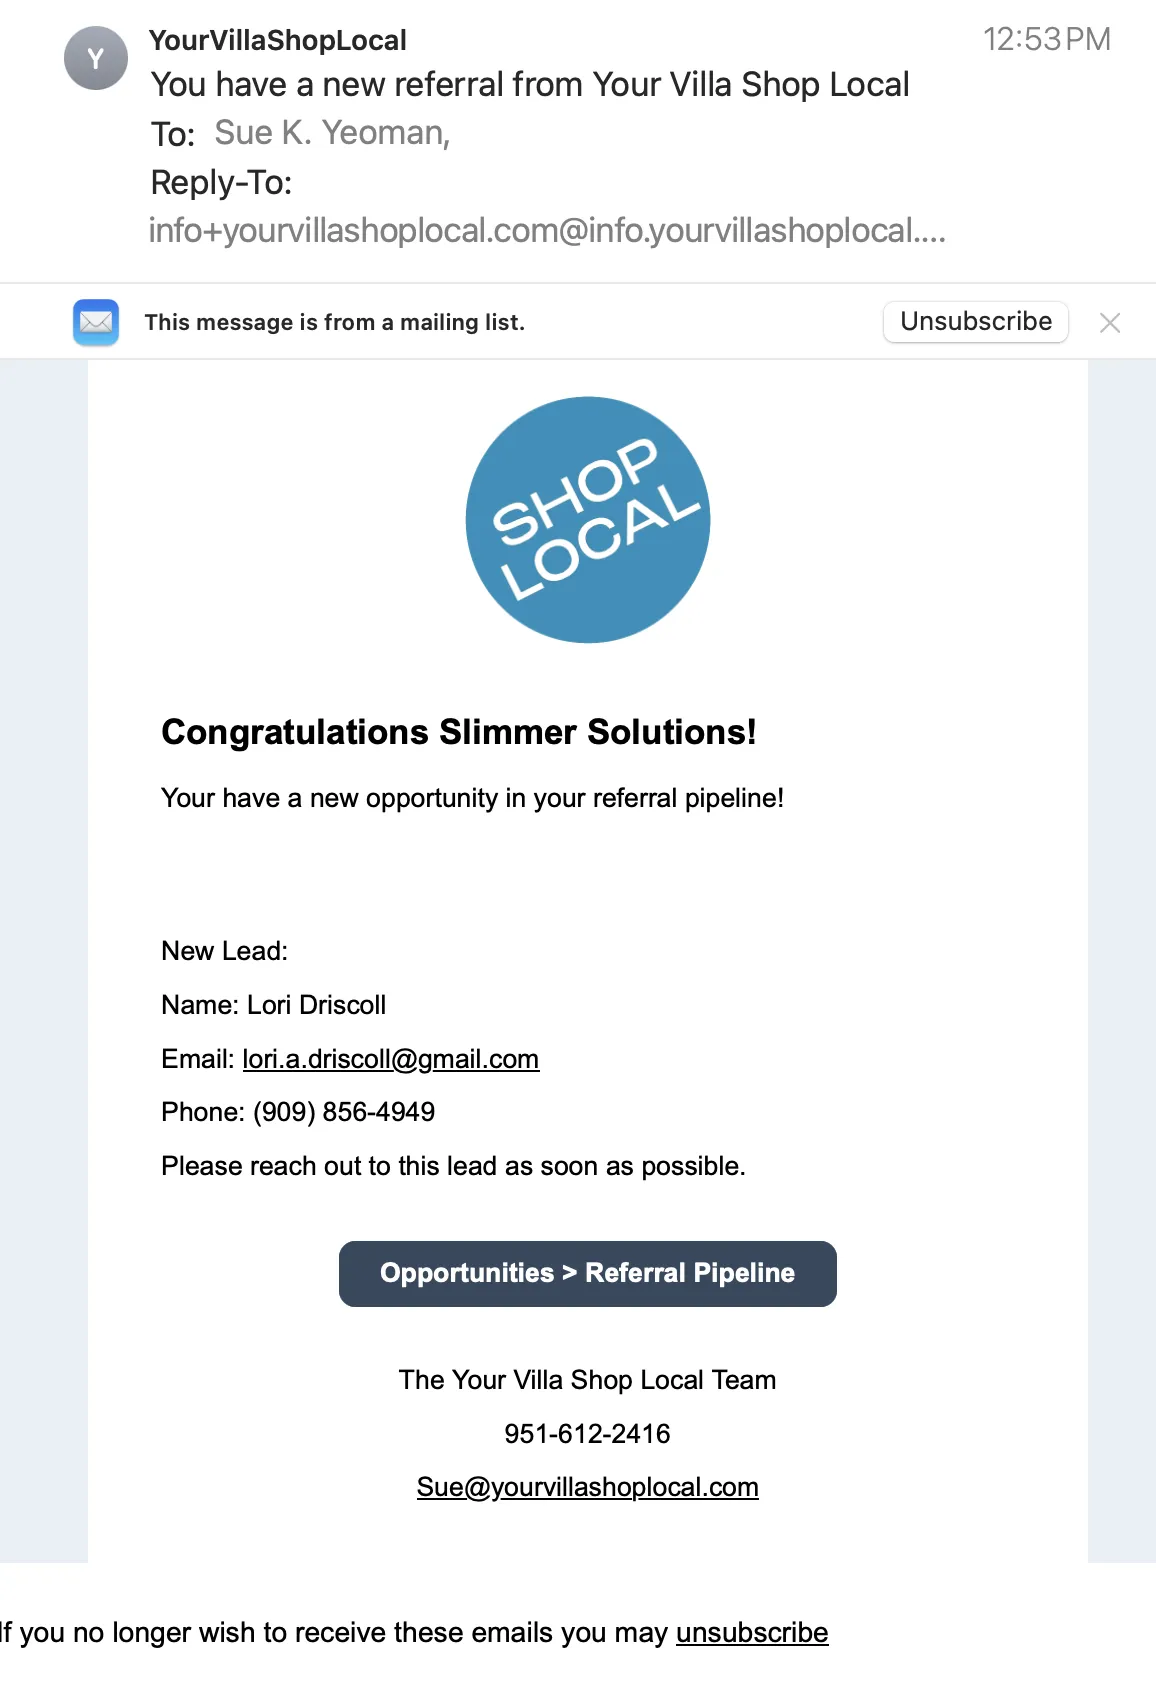Open the Sue@yourvillashoplocal.com email link

pos(587,1487)
